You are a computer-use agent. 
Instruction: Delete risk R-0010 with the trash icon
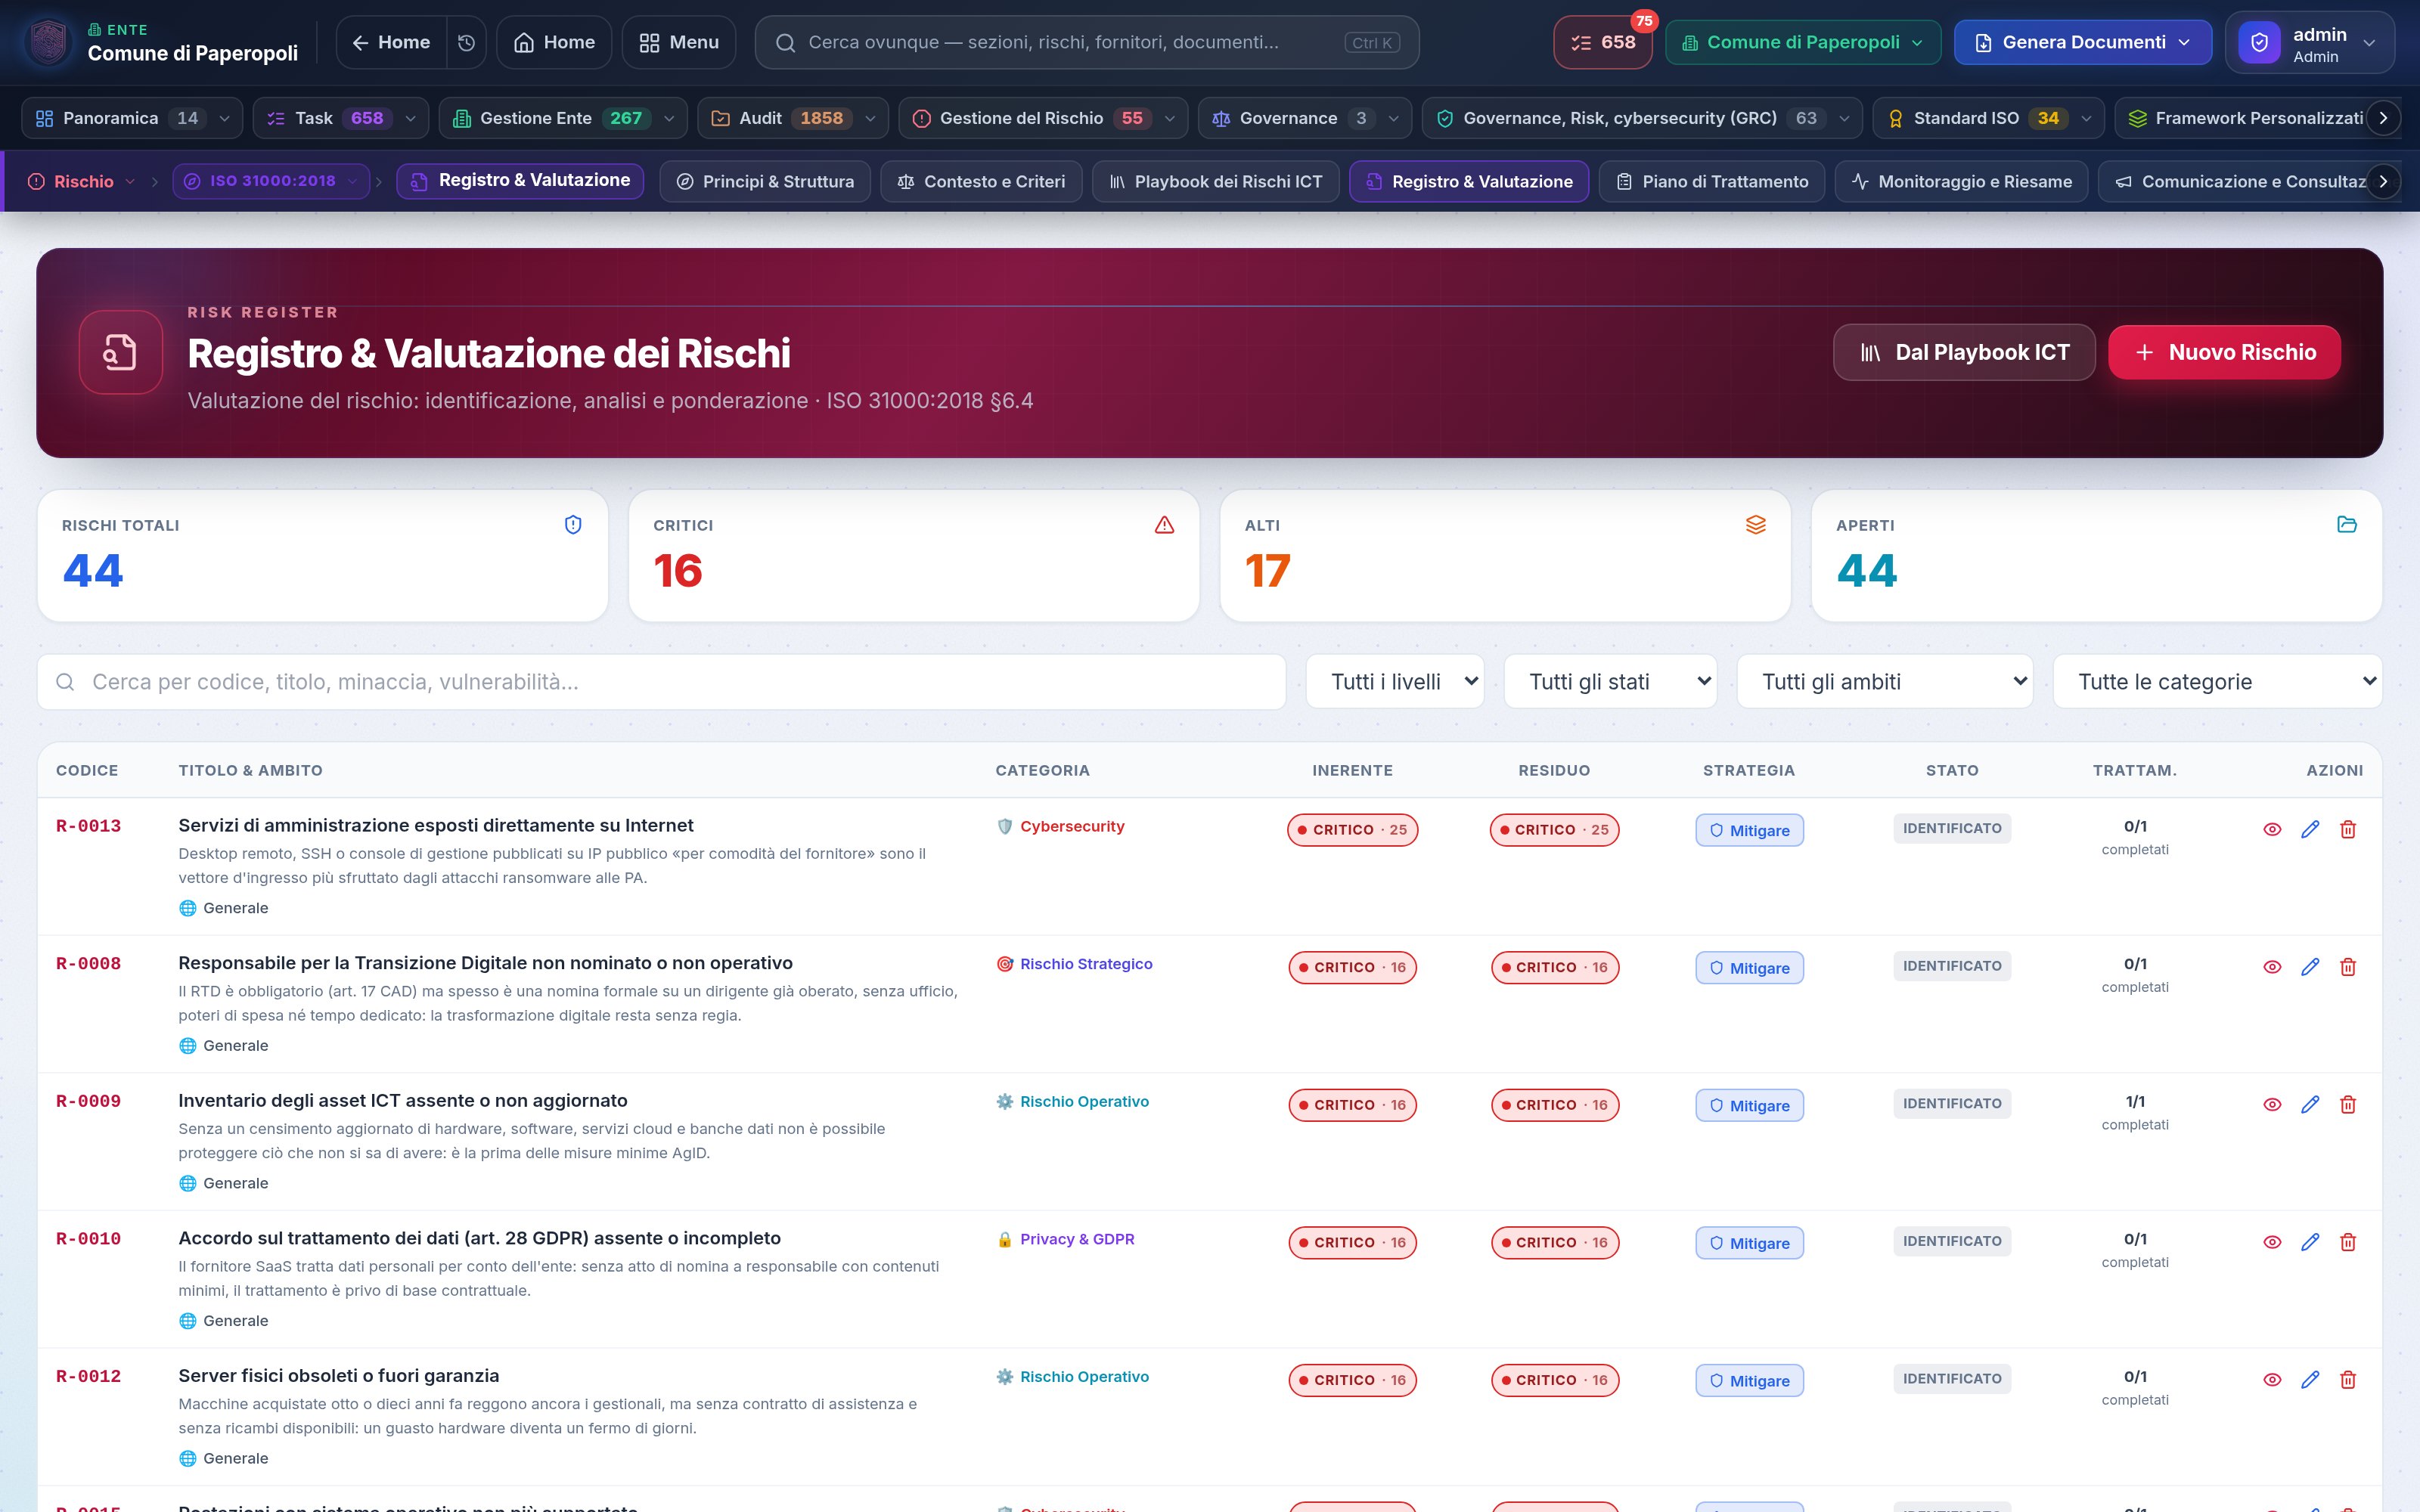2348,1242
